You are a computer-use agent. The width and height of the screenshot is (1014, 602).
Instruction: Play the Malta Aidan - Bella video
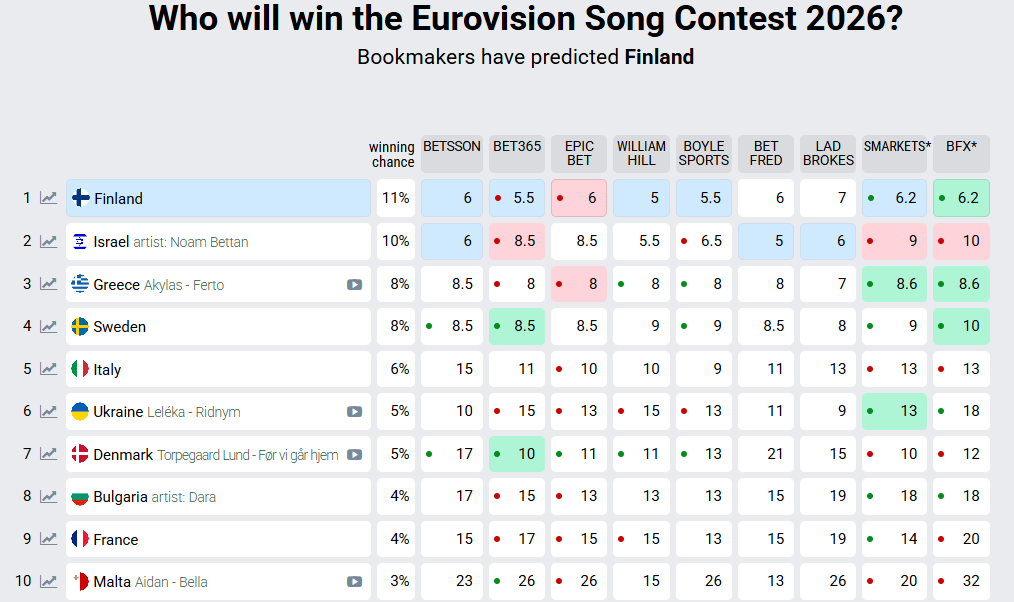coord(354,581)
